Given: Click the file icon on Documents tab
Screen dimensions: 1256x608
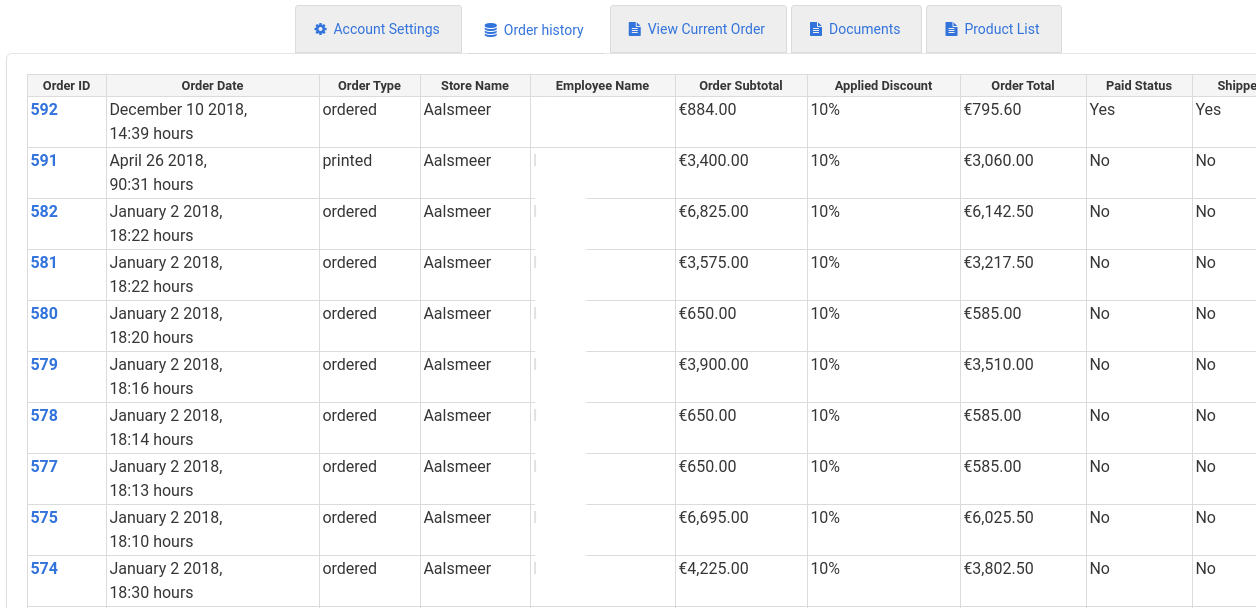Looking at the screenshot, I should (x=816, y=29).
